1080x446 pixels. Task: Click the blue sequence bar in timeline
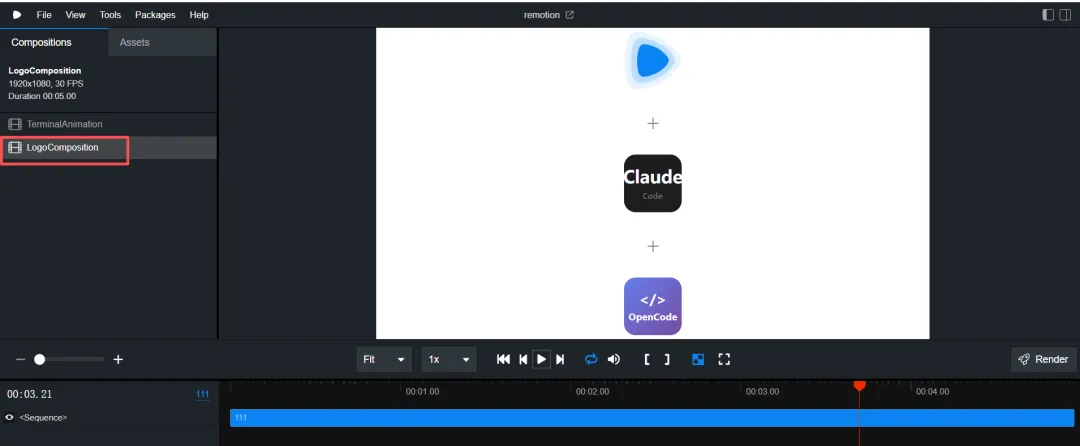[x=652, y=418]
